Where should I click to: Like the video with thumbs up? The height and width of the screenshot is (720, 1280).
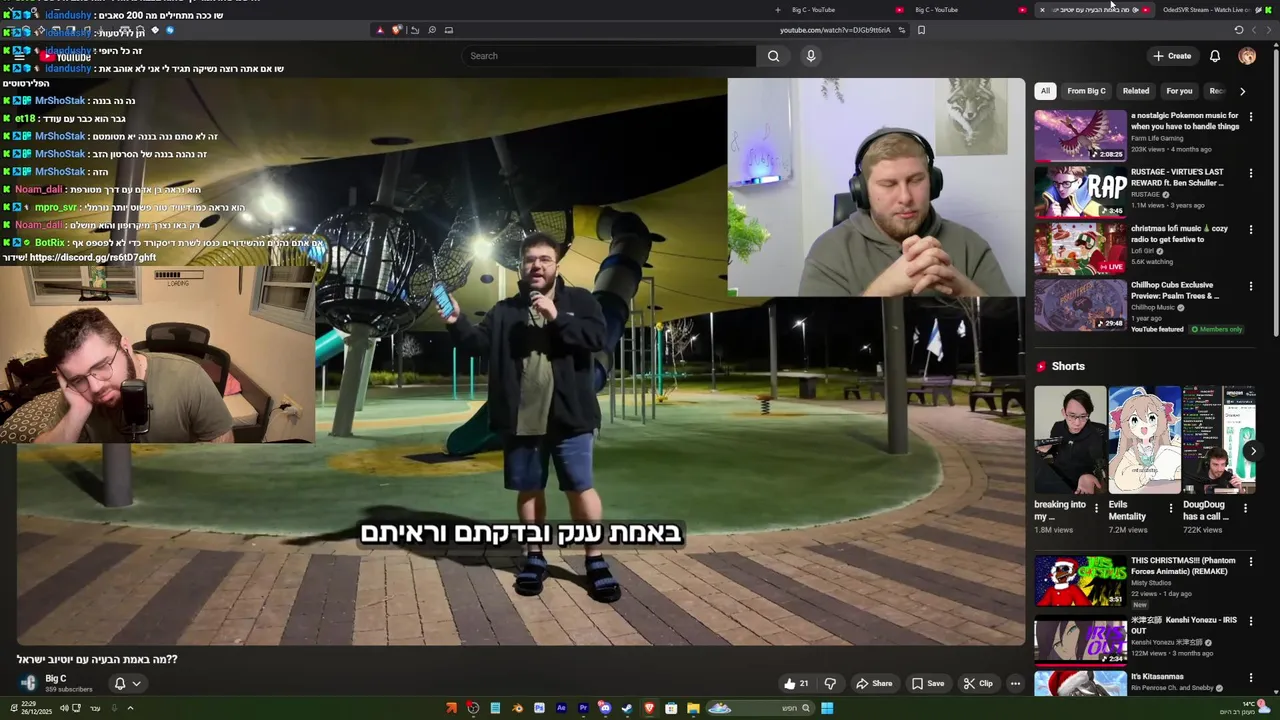[797, 684]
